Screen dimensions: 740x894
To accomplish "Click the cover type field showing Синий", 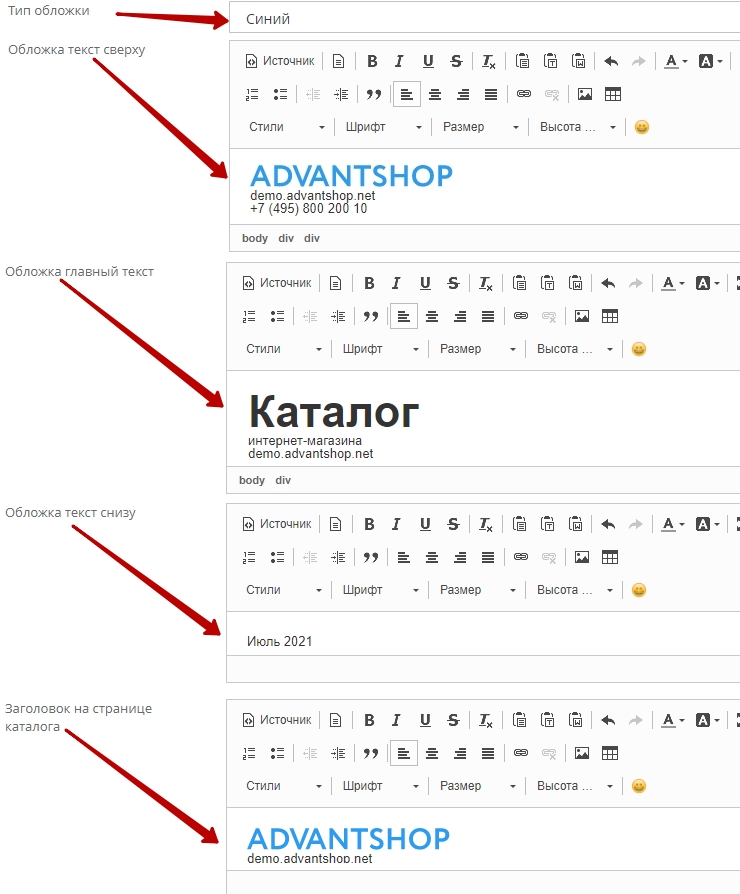I will [x=485, y=18].
